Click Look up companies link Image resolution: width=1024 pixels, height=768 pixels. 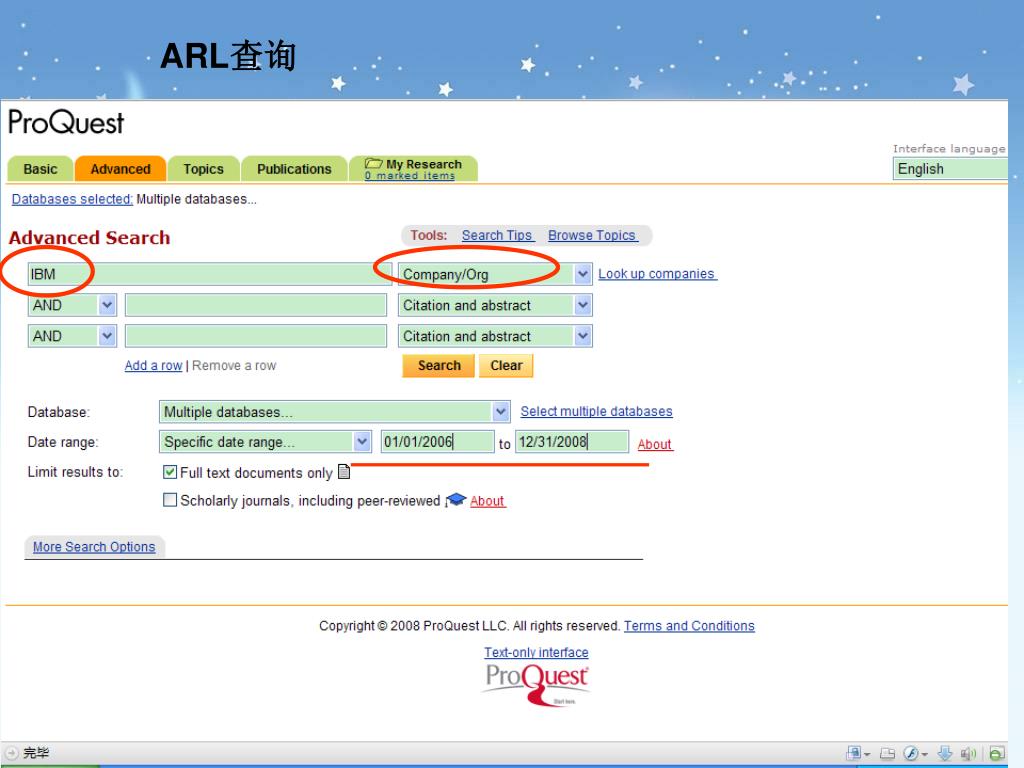[x=657, y=274]
